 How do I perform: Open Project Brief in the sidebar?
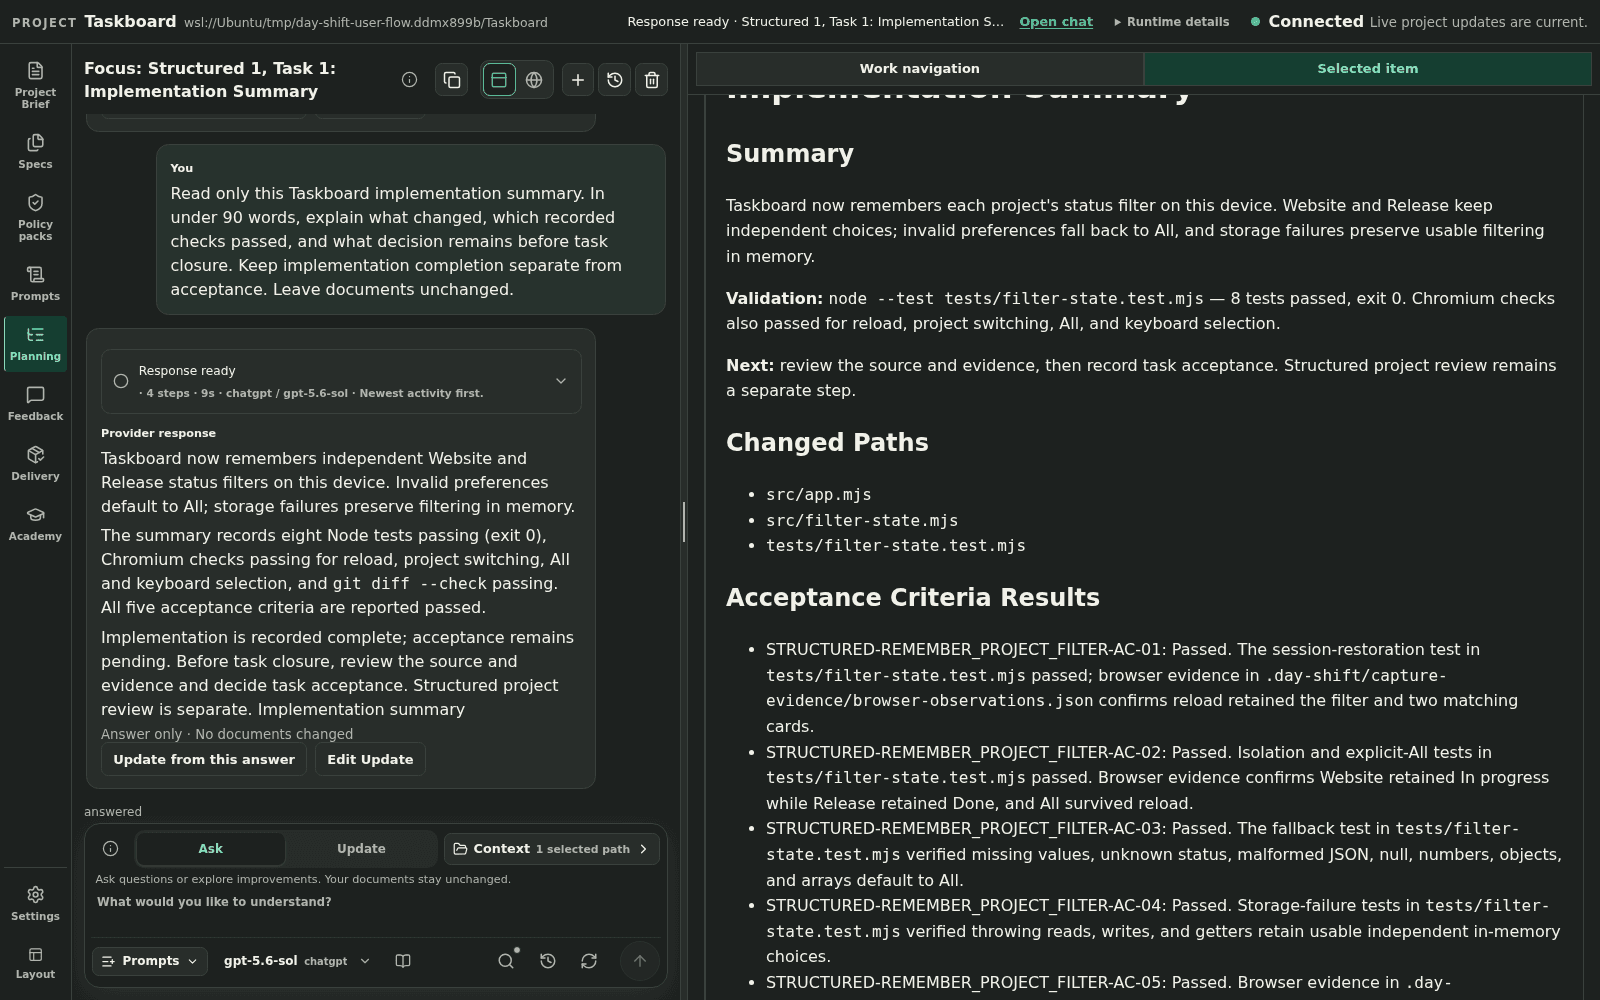coord(35,85)
